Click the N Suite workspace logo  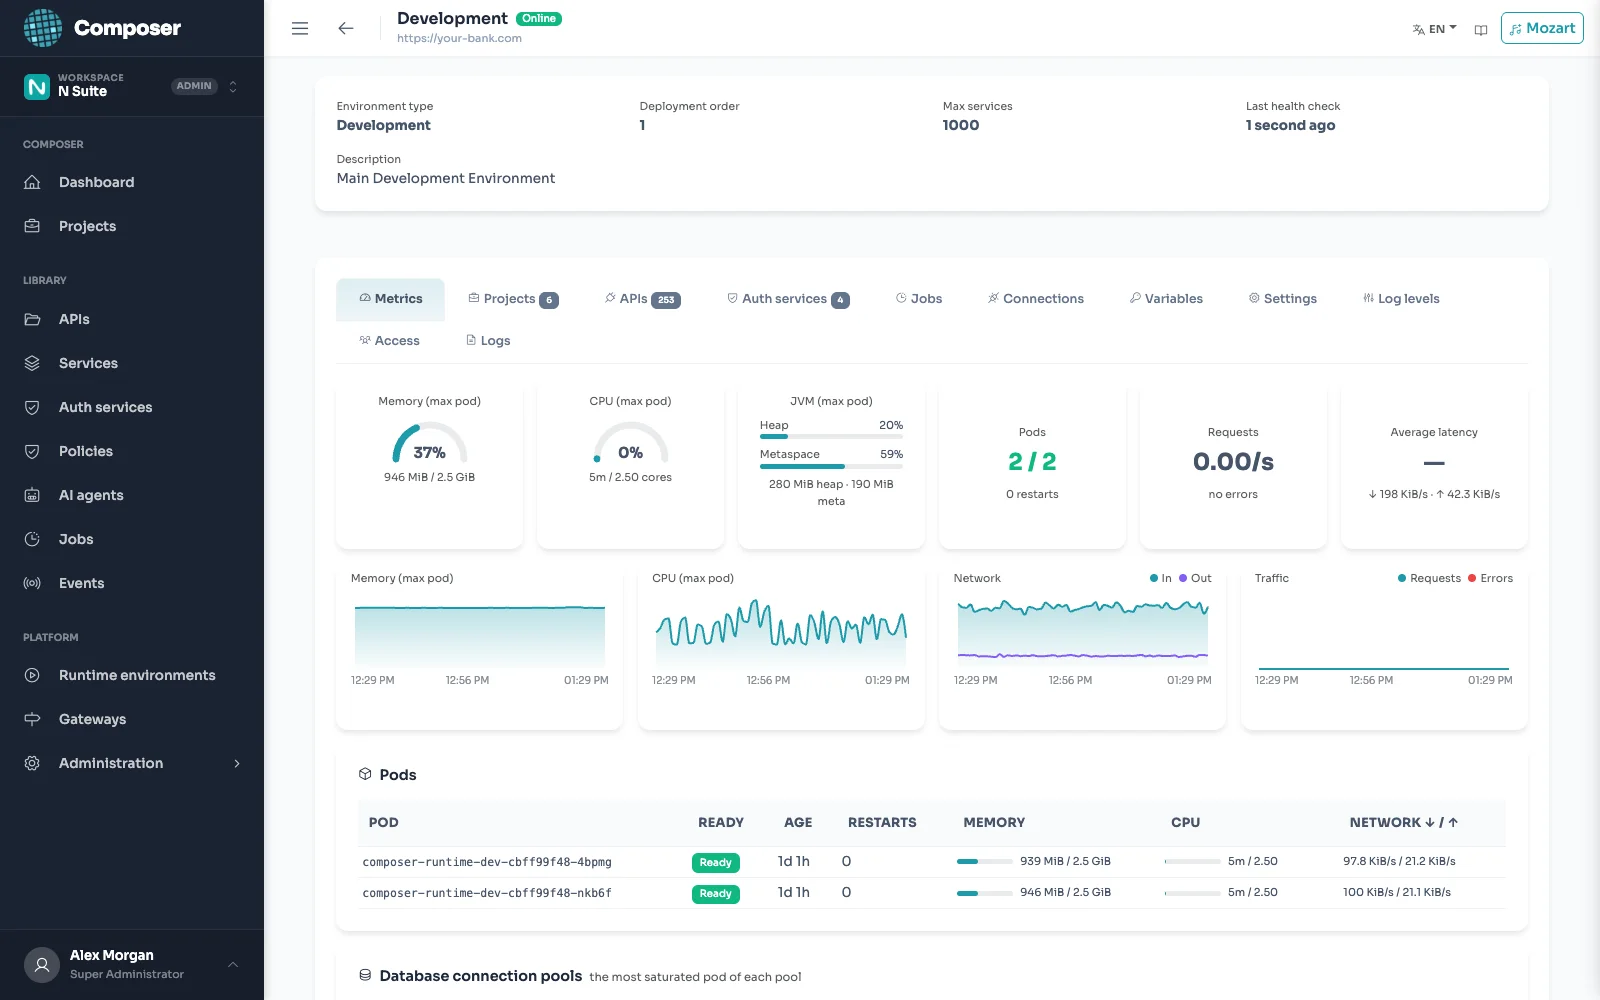37,87
